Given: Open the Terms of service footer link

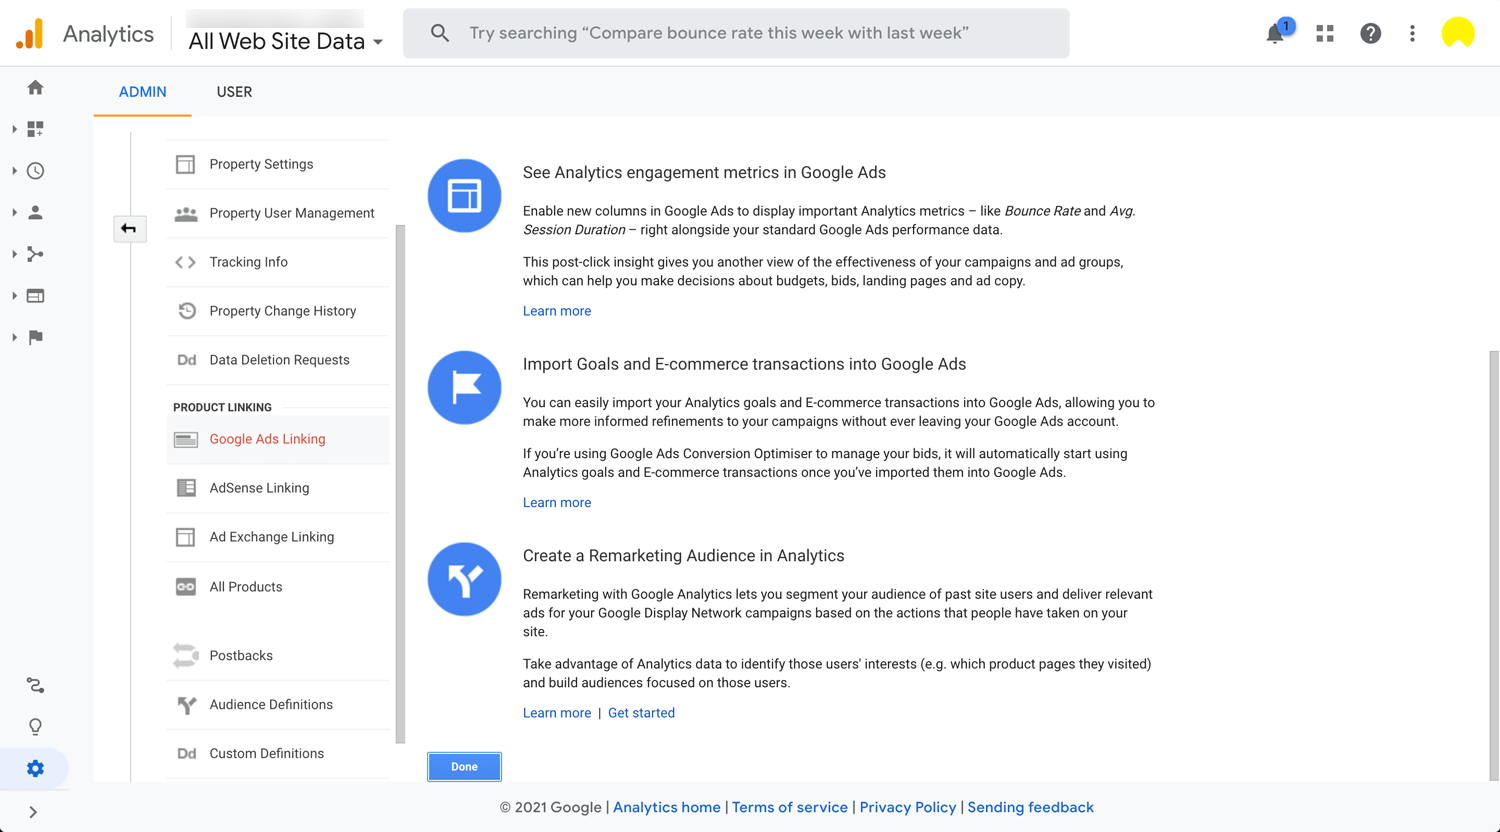Looking at the screenshot, I should click(x=790, y=807).
